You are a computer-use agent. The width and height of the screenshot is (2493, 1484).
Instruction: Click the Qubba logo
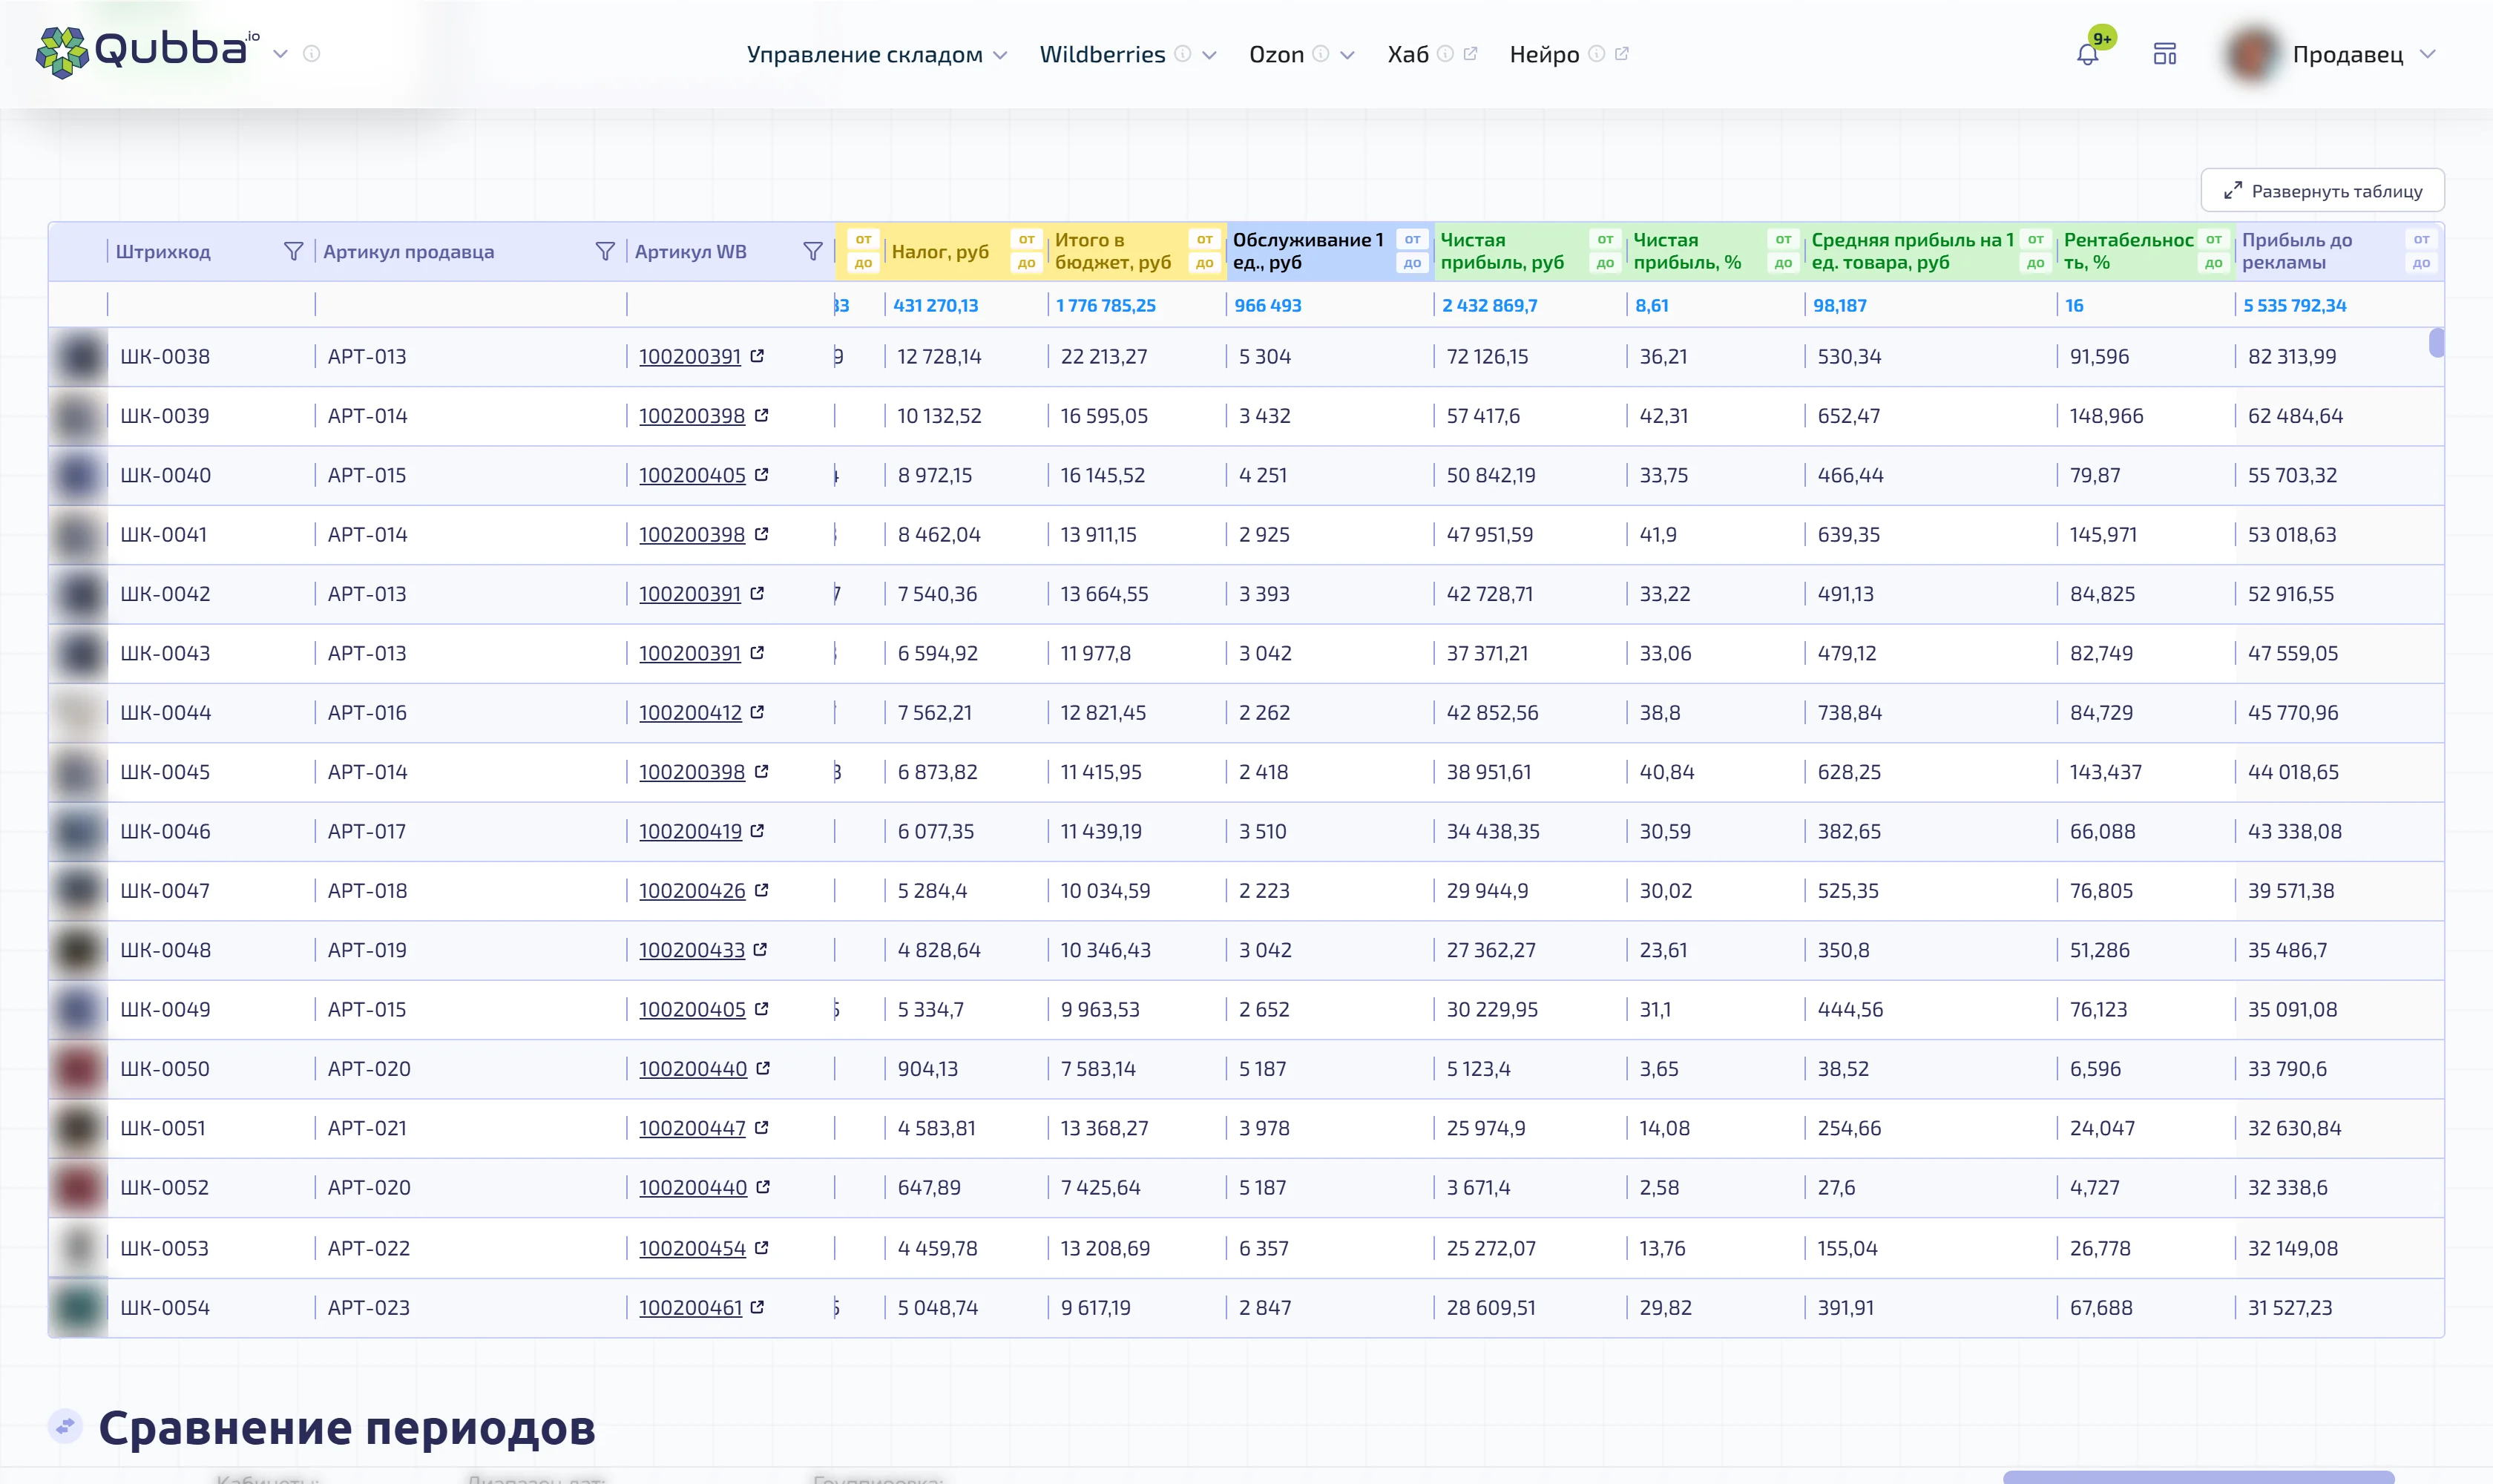pyautogui.click(x=147, y=52)
